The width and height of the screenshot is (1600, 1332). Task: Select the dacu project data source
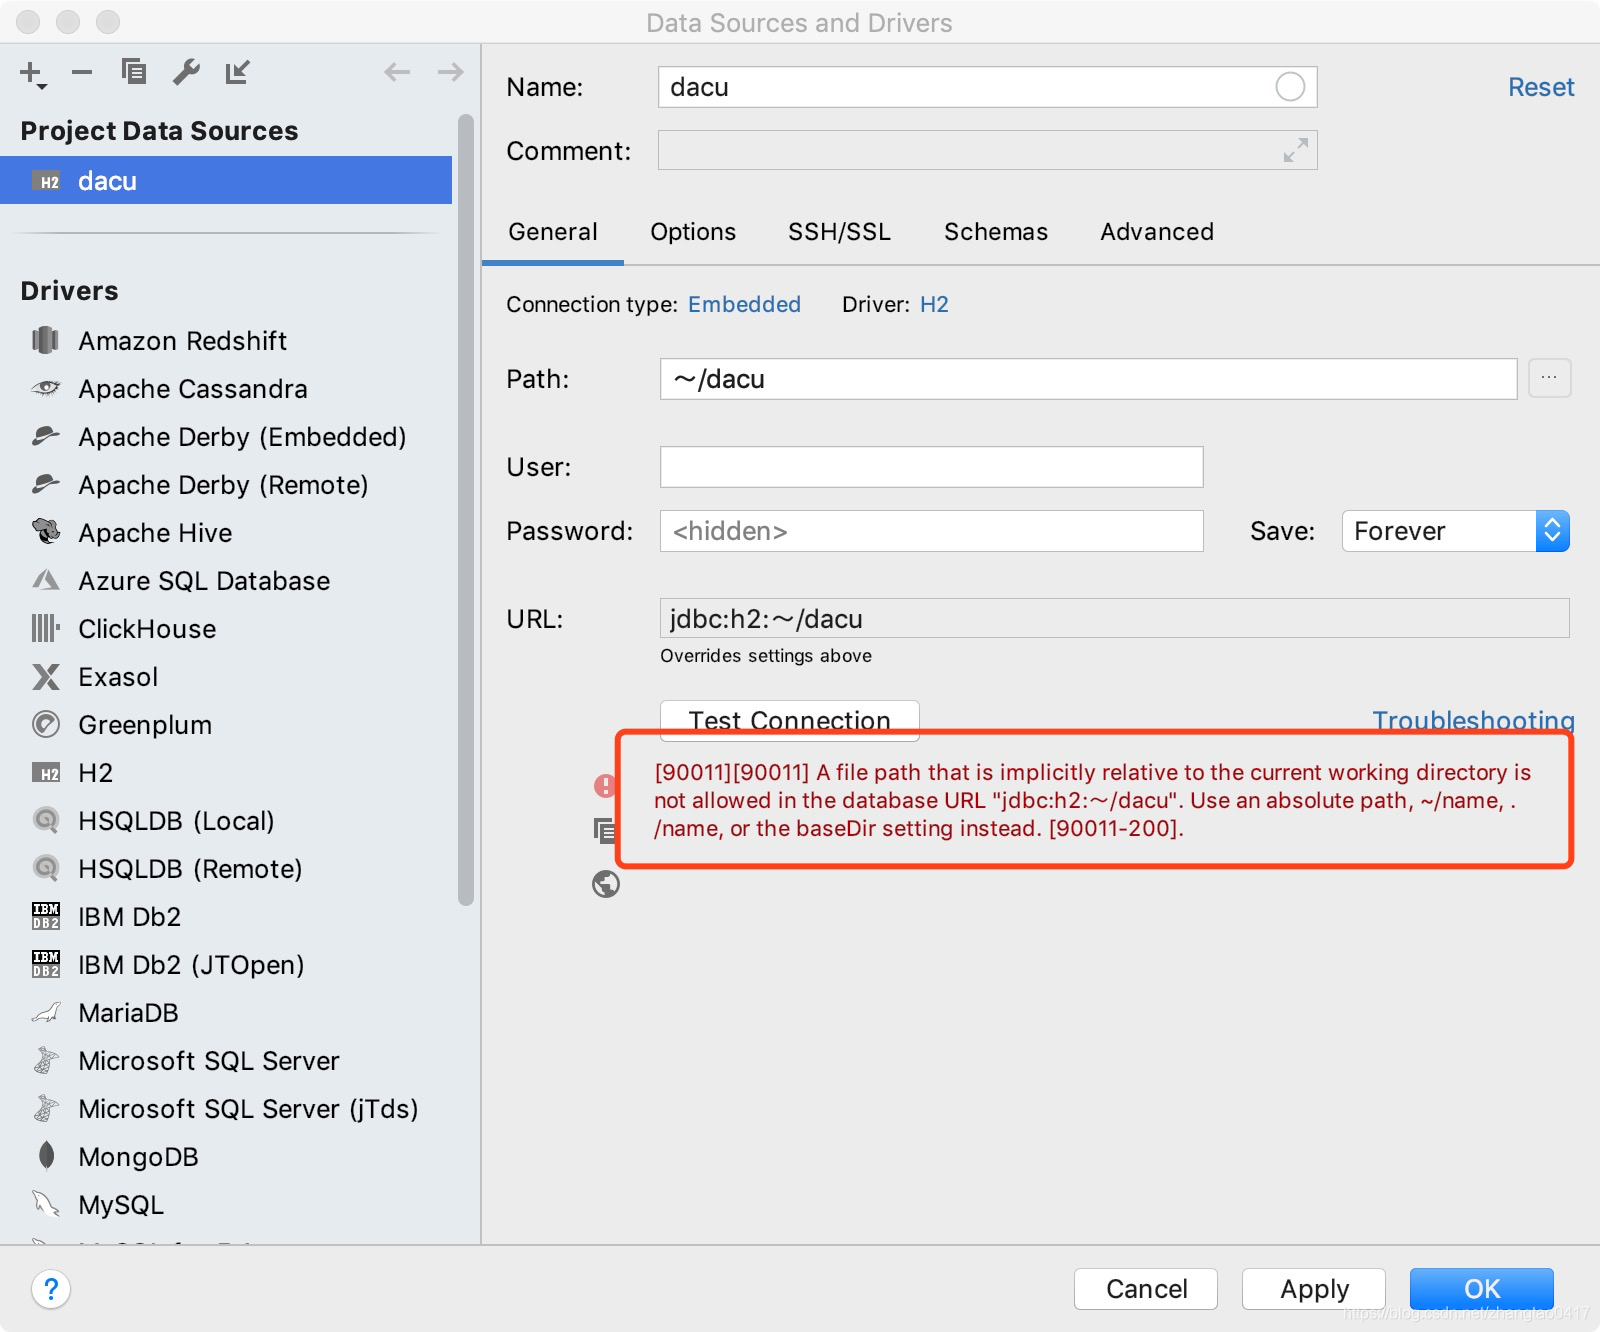tap(226, 181)
